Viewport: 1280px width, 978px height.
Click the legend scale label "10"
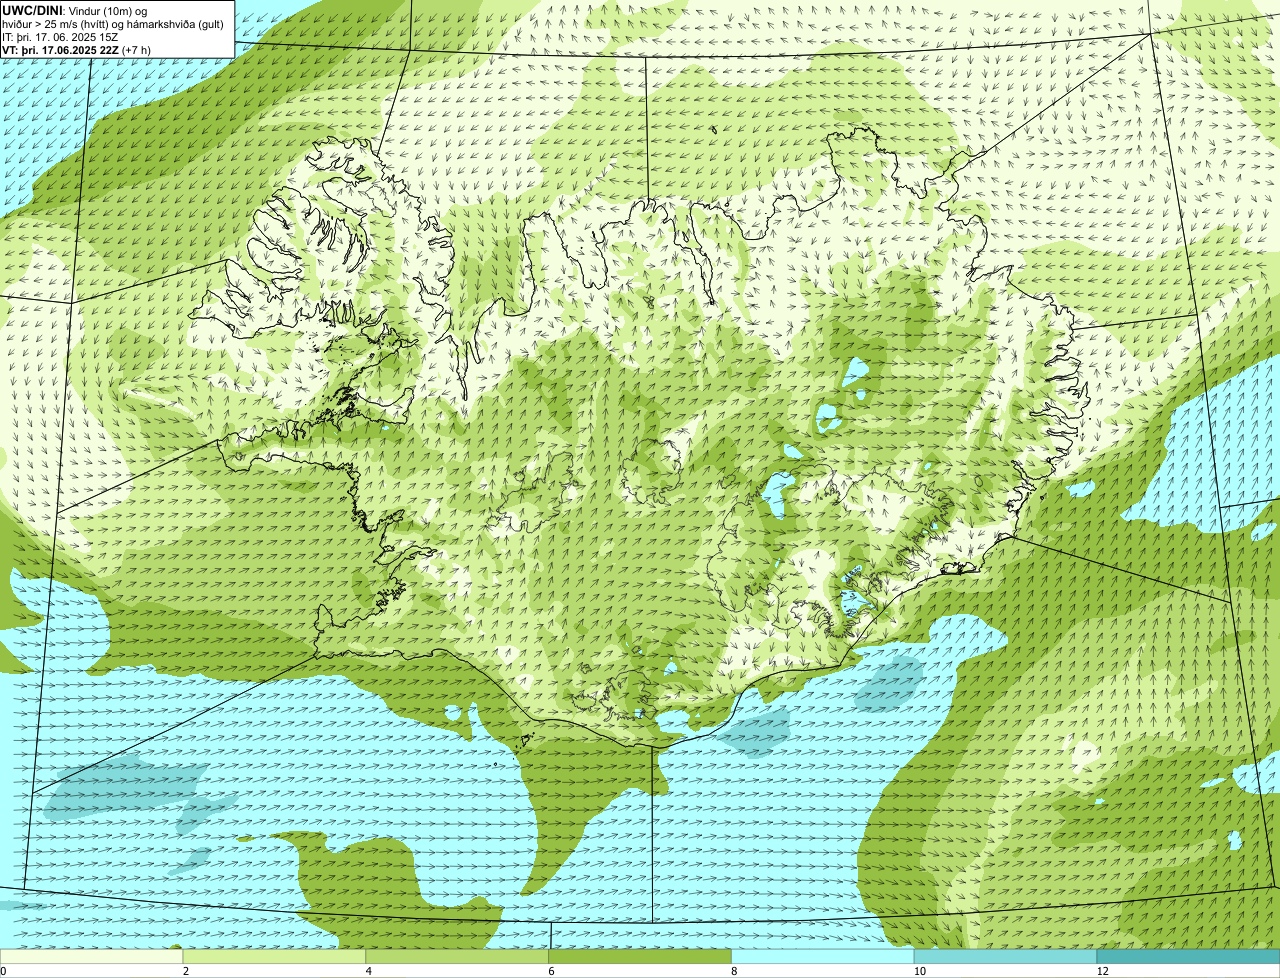pyautogui.click(x=918, y=971)
